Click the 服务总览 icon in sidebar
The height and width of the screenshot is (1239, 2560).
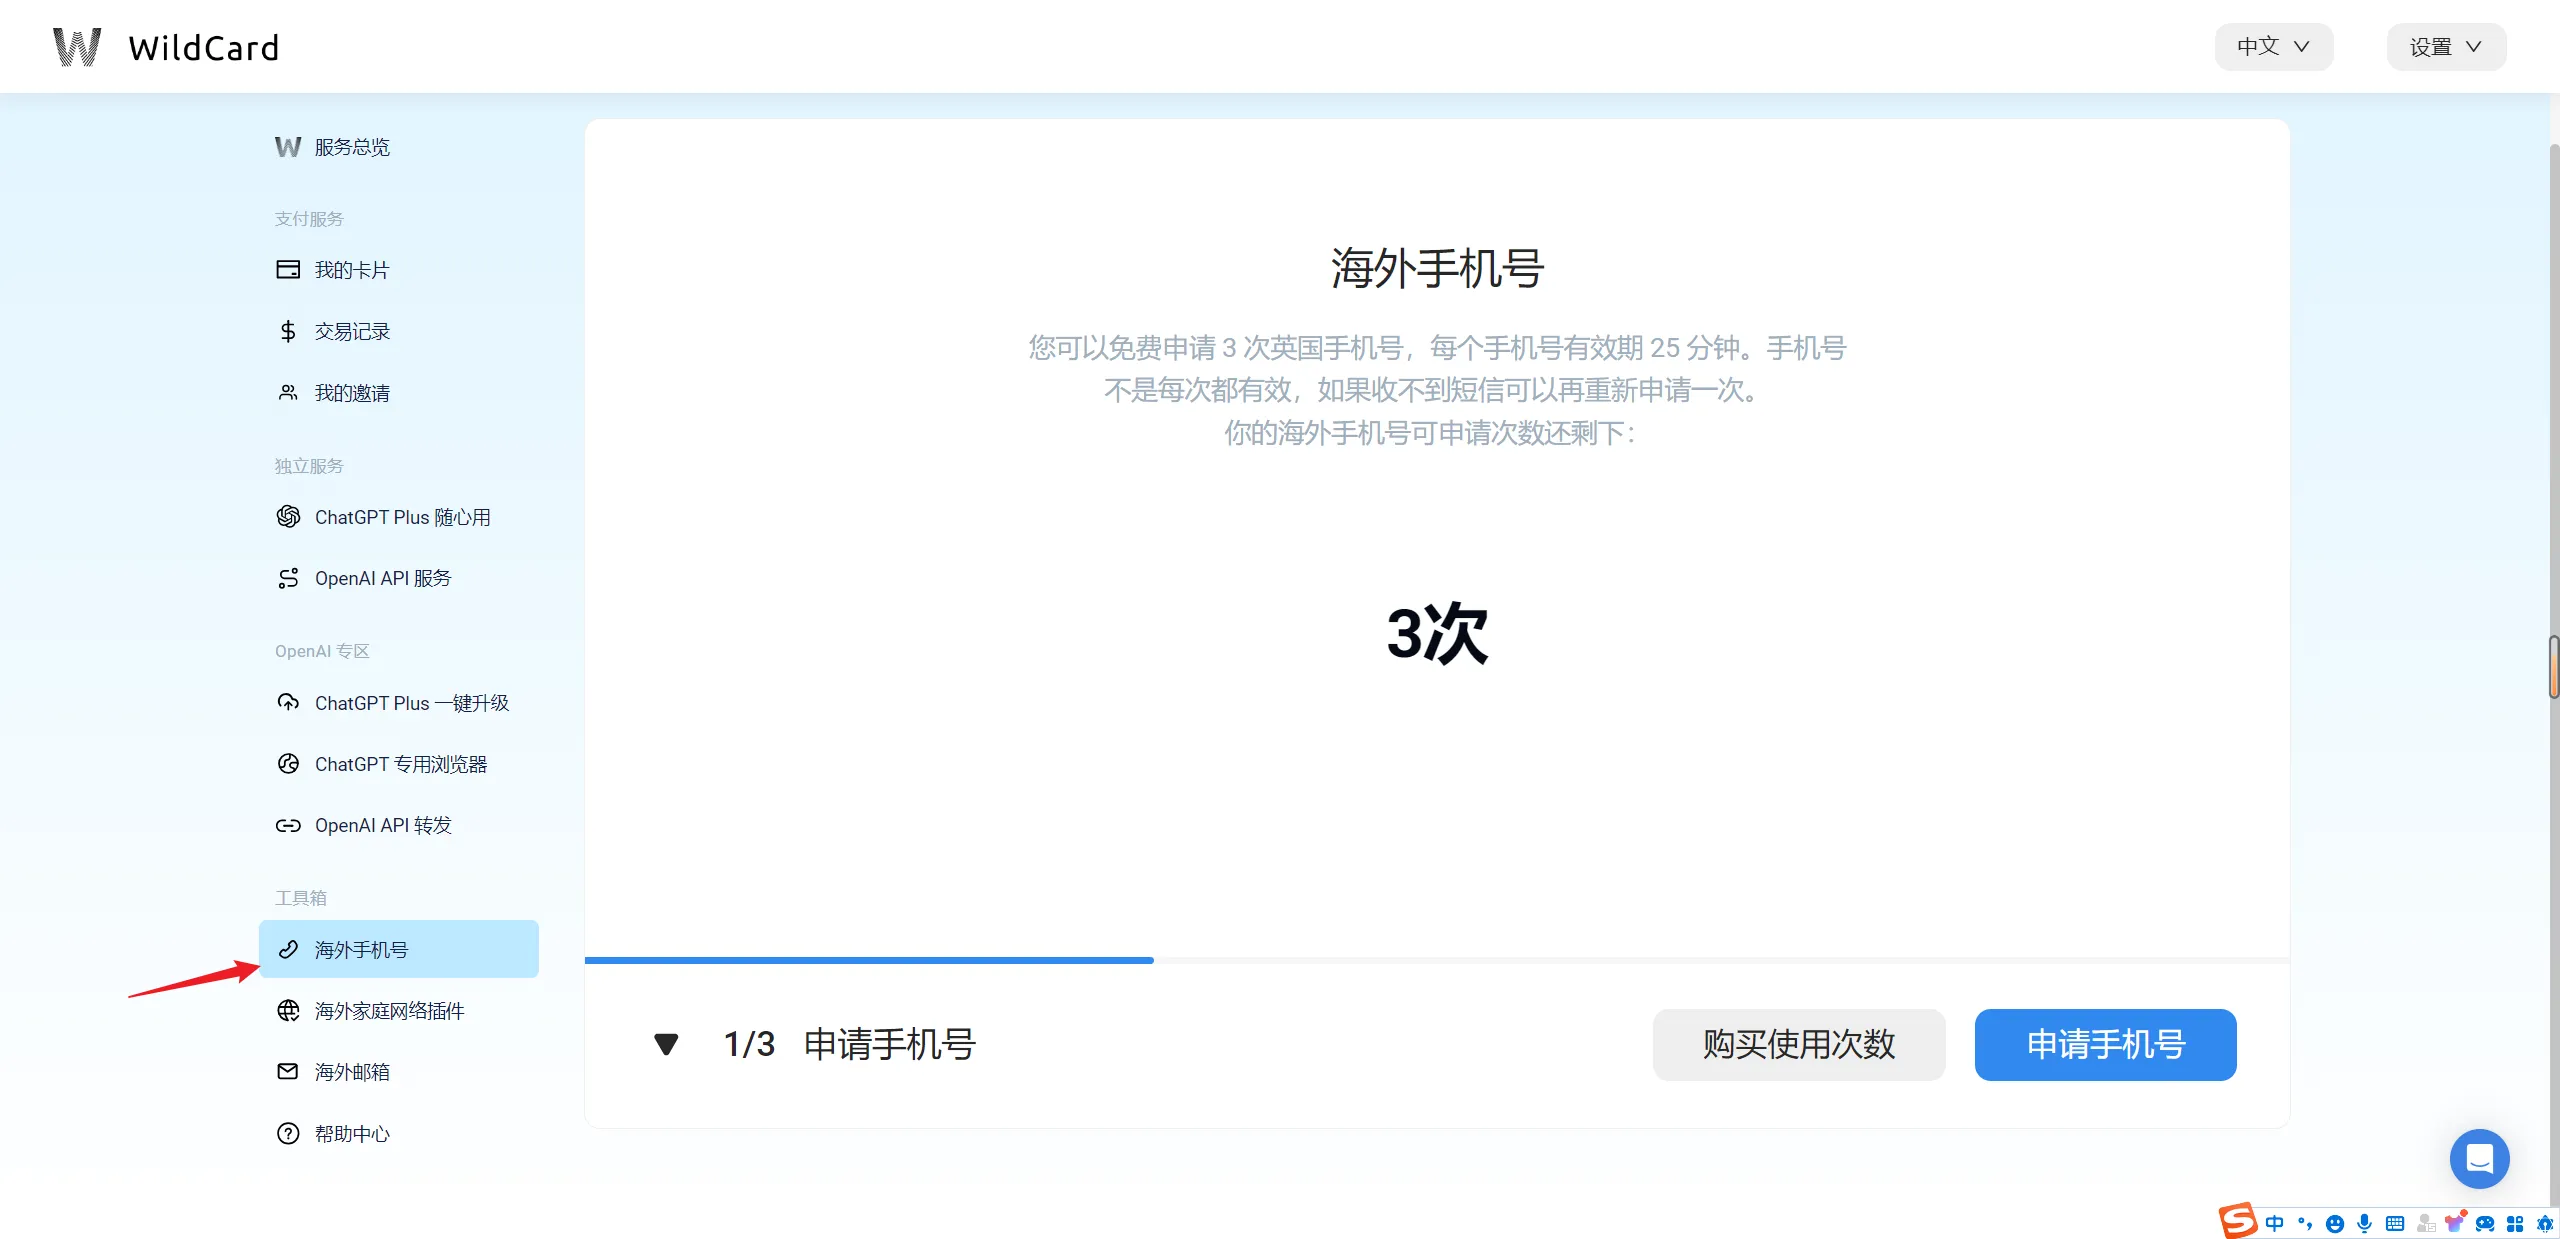(x=287, y=147)
